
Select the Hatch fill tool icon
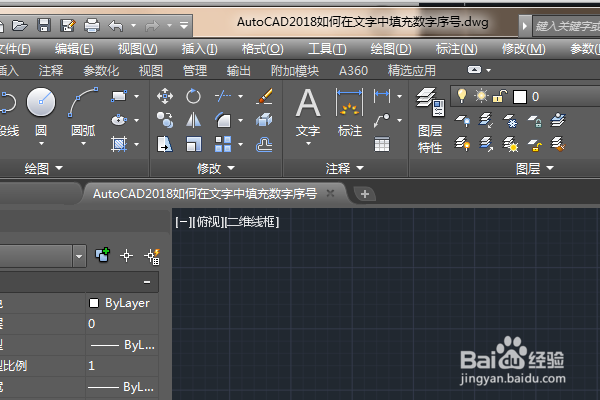click(119, 144)
